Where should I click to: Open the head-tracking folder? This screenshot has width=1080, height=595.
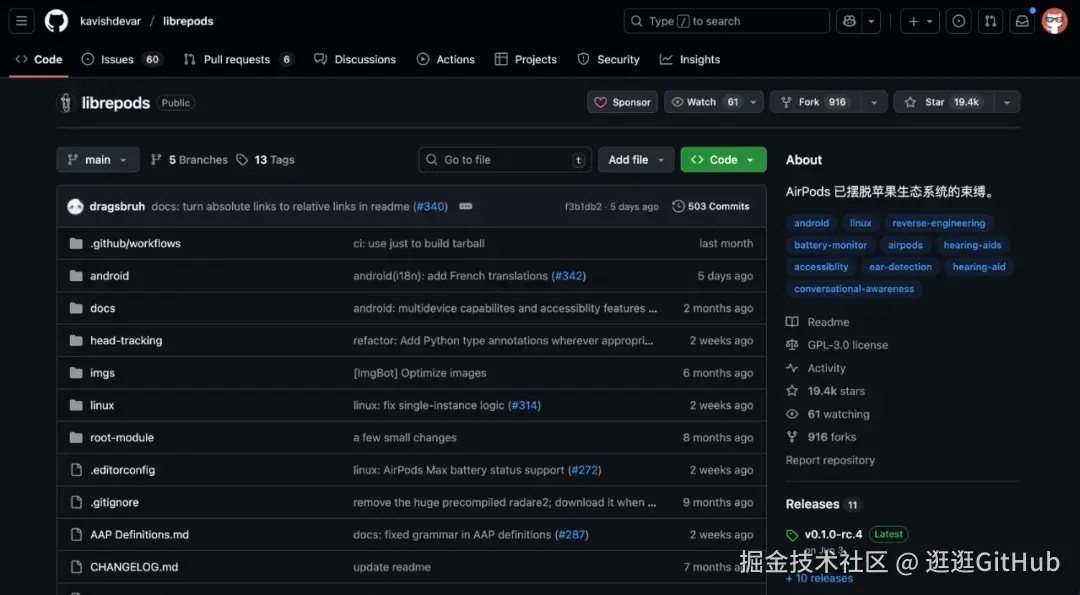126,340
